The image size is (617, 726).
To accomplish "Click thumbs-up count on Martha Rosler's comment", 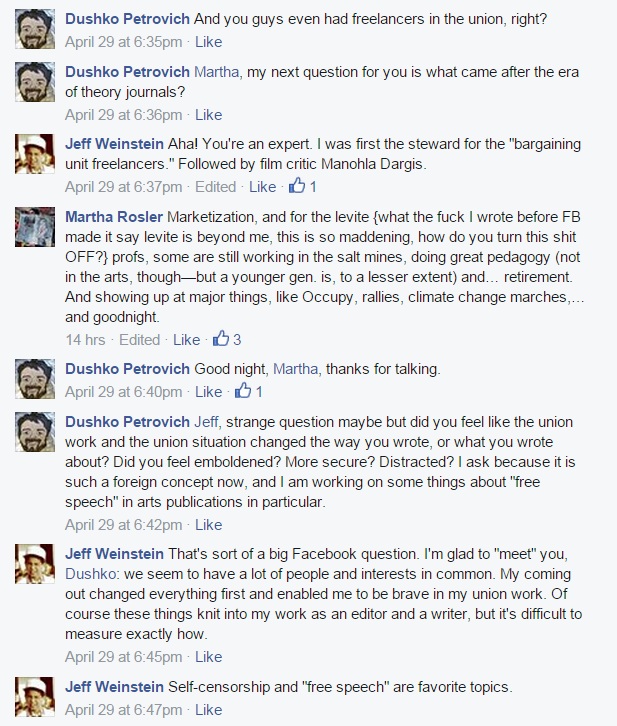I will coord(237,339).
